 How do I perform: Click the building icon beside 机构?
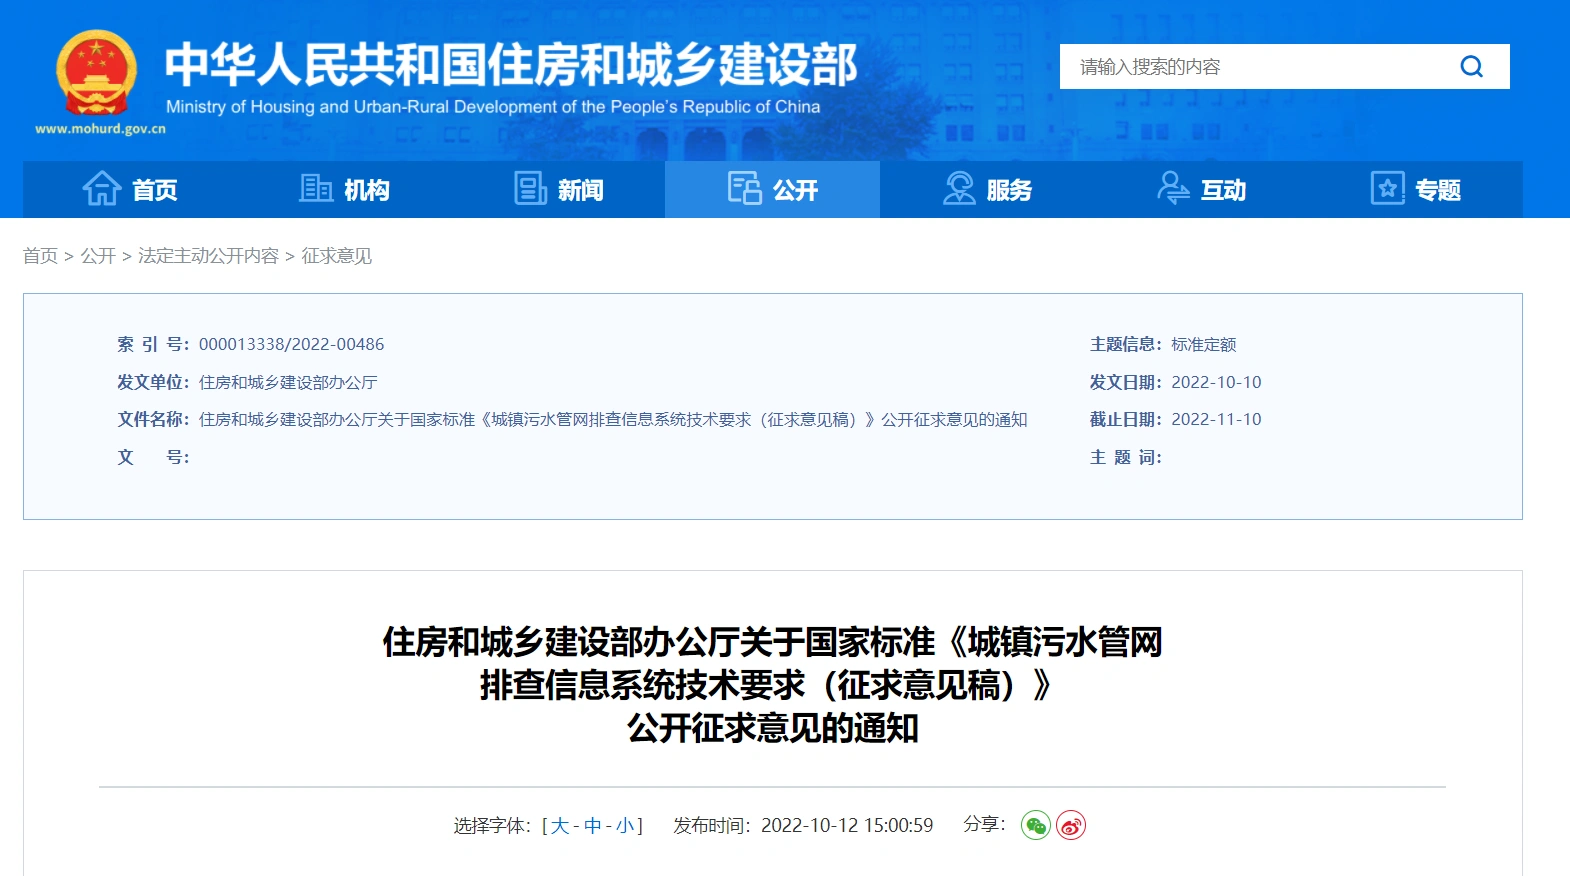tap(316, 188)
